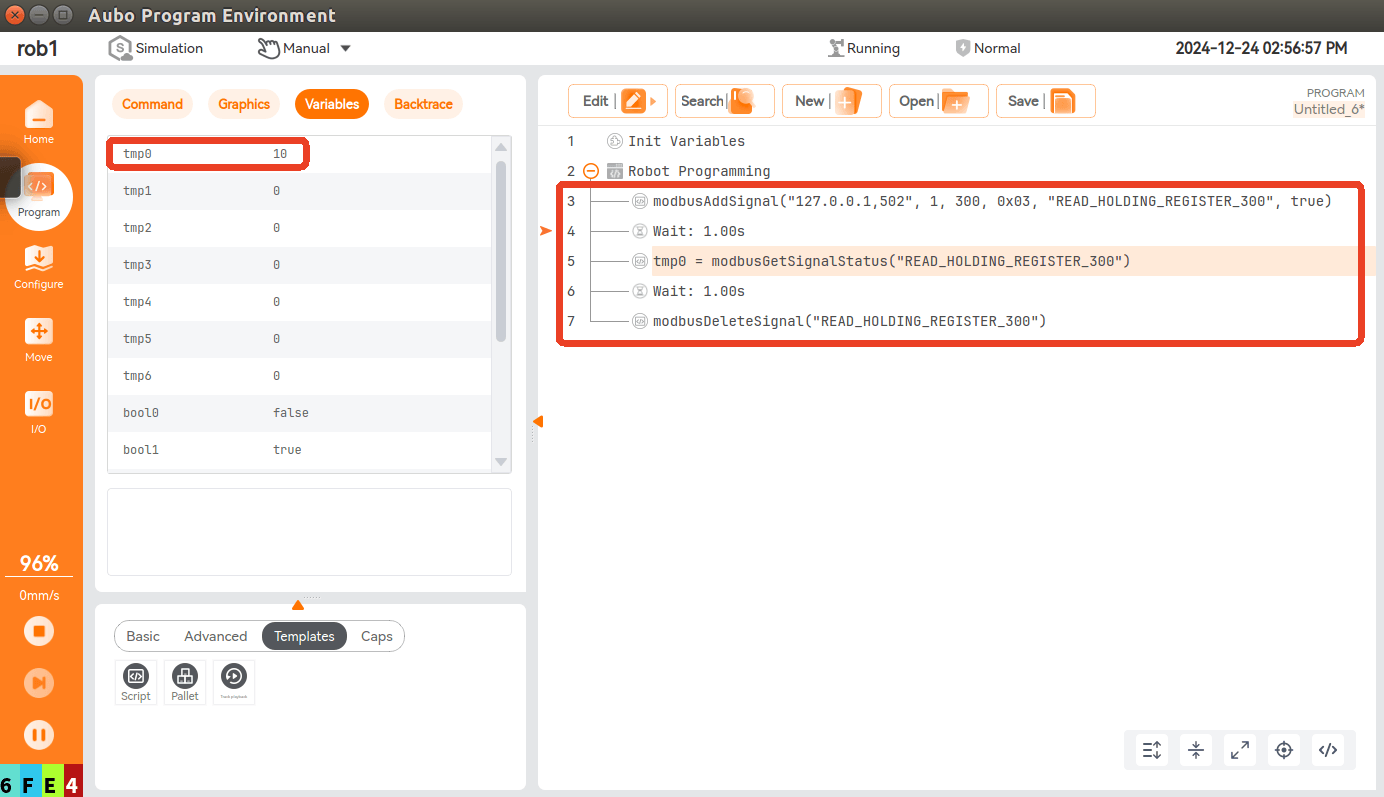Open the Manual mode dropdown
1384x797 pixels.
(305, 48)
